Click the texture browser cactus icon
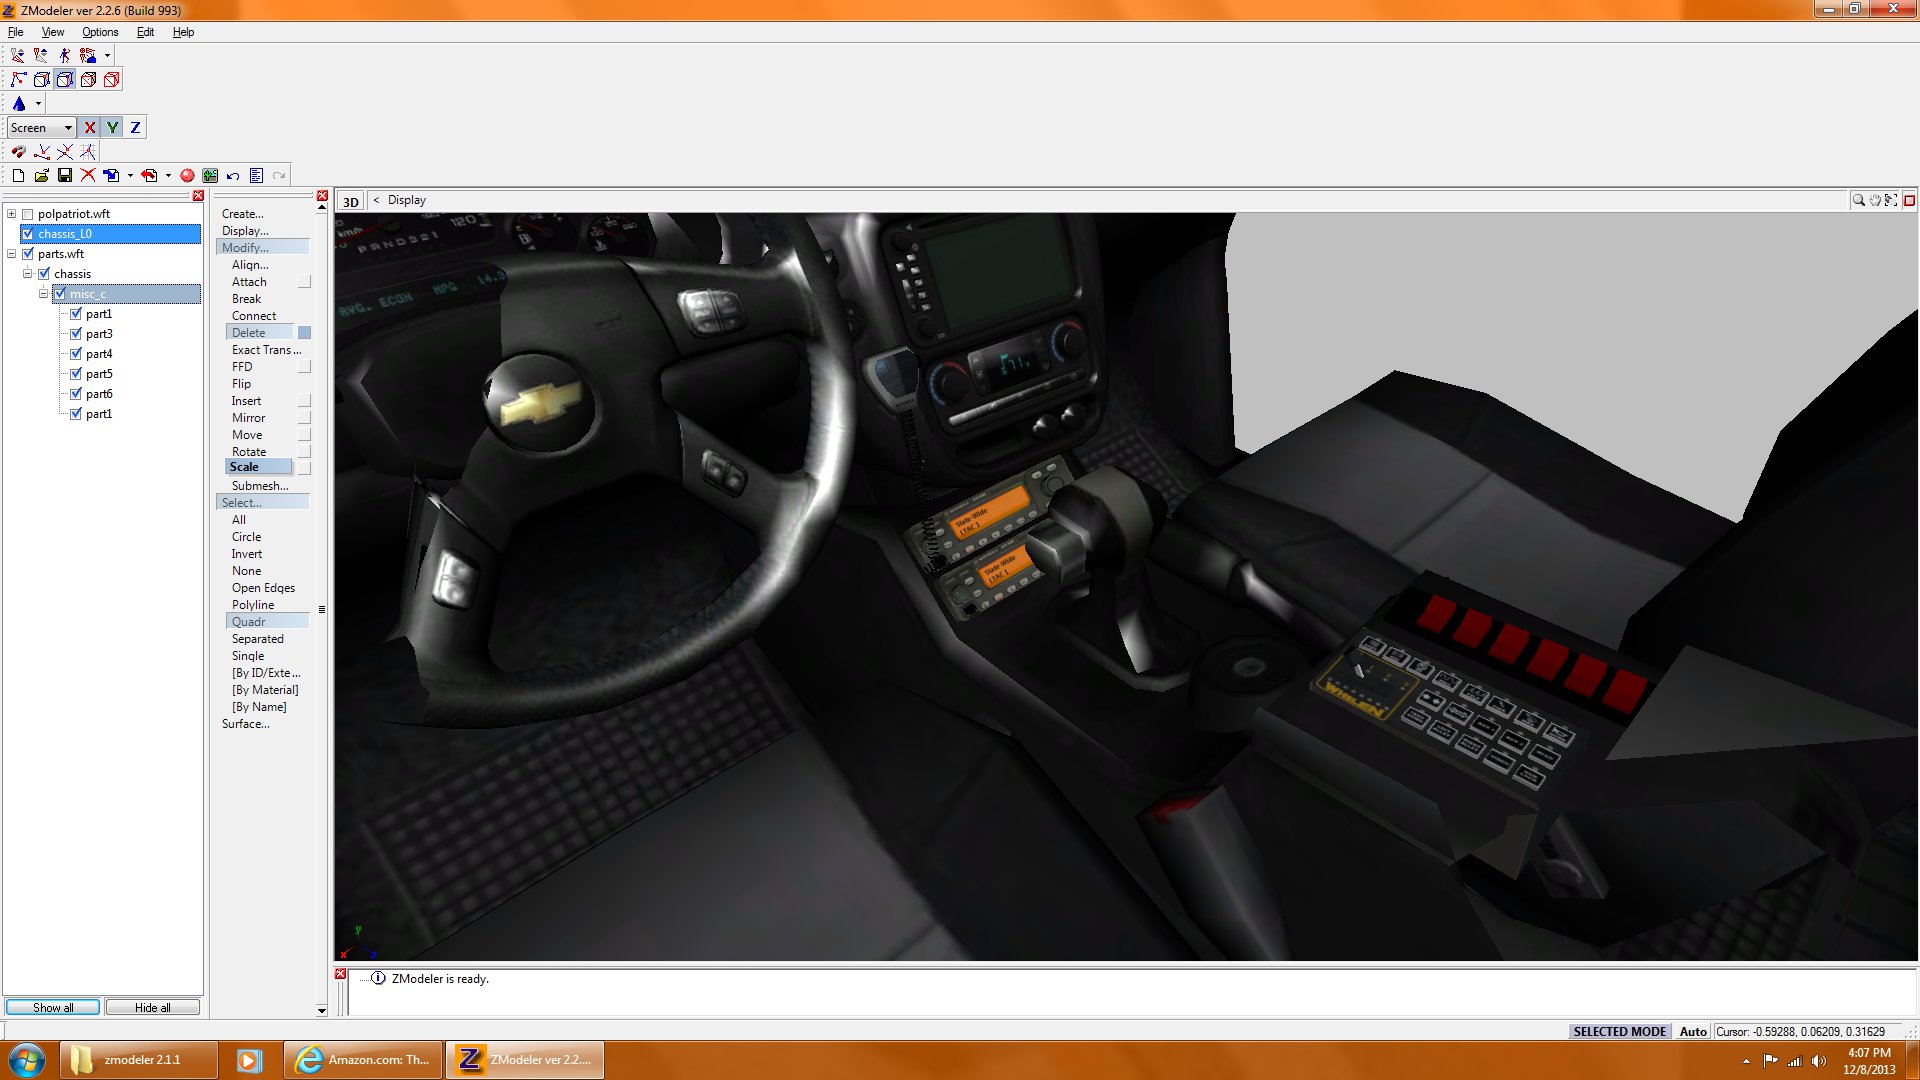The height and width of the screenshot is (1080, 1920). point(210,175)
